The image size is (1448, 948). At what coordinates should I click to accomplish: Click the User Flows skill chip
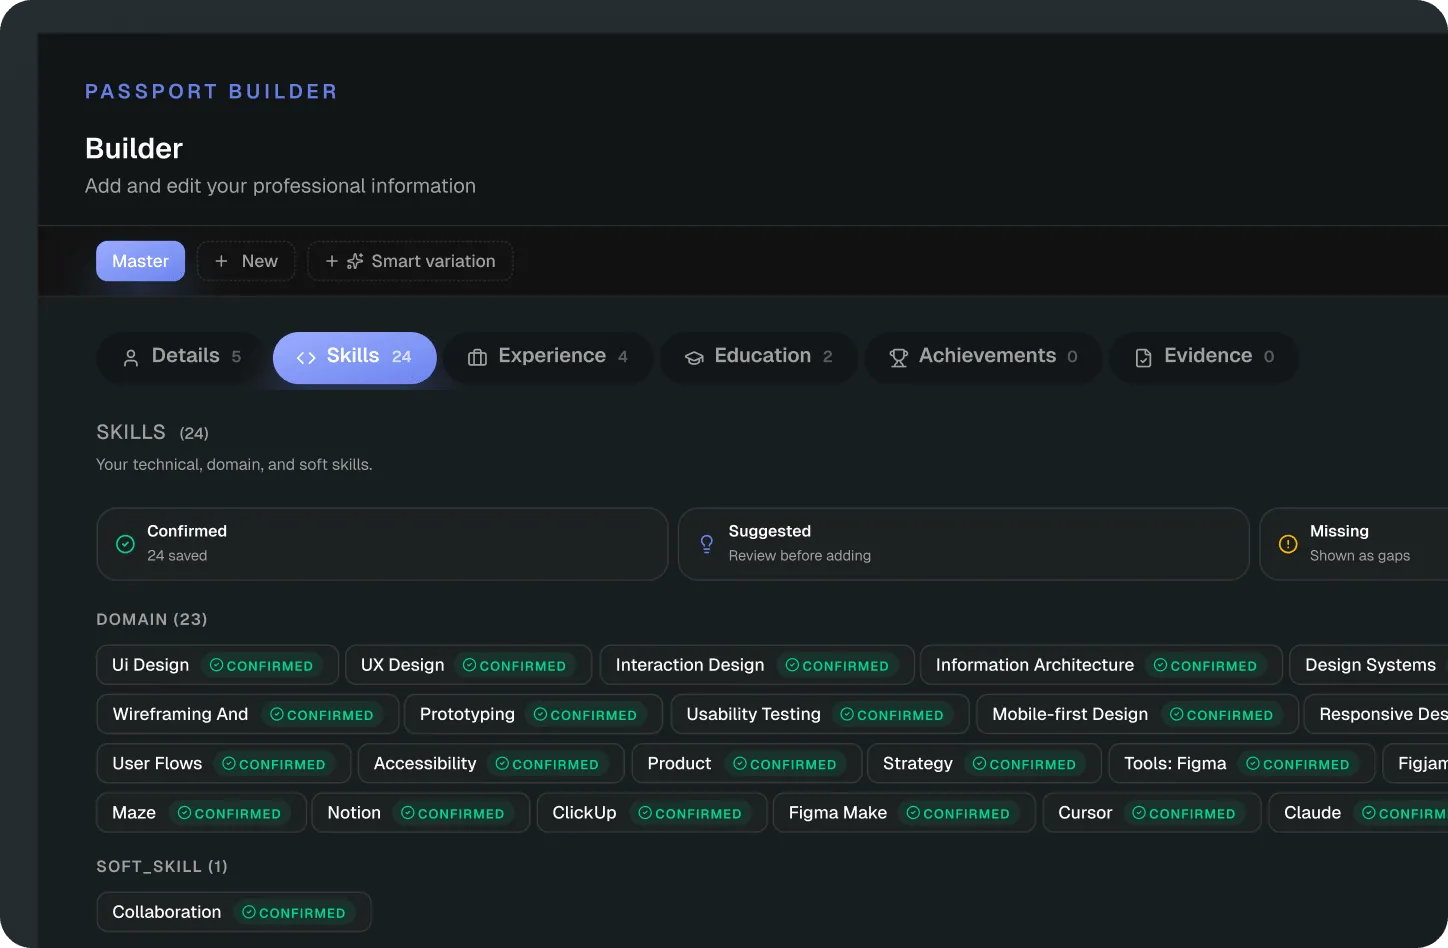pyautogui.click(x=224, y=763)
